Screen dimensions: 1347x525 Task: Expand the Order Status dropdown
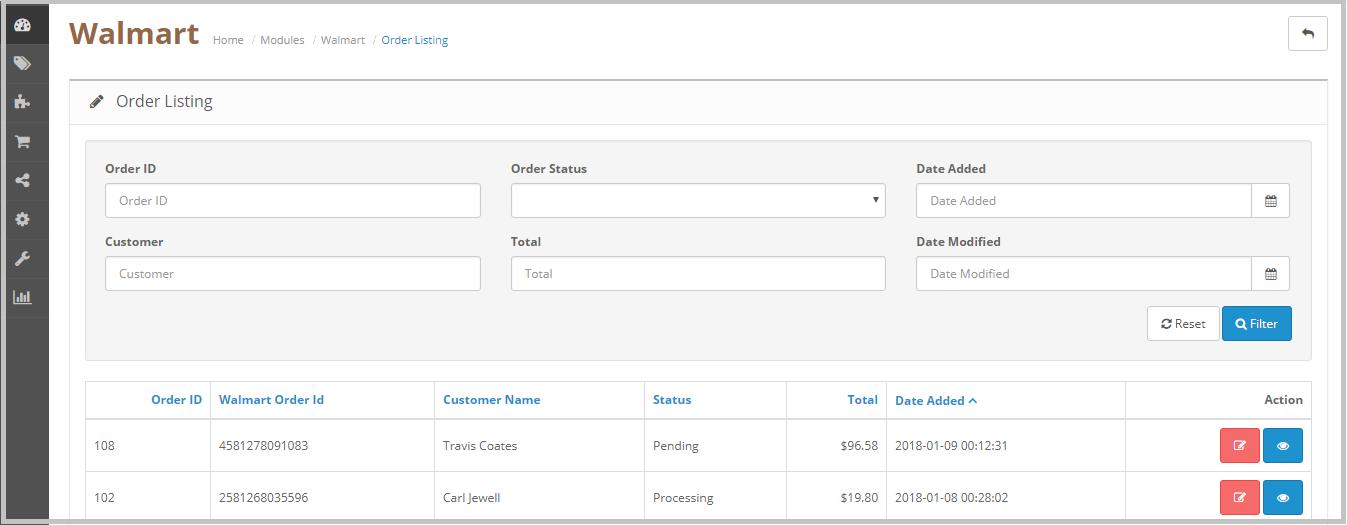pyautogui.click(x=698, y=200)
